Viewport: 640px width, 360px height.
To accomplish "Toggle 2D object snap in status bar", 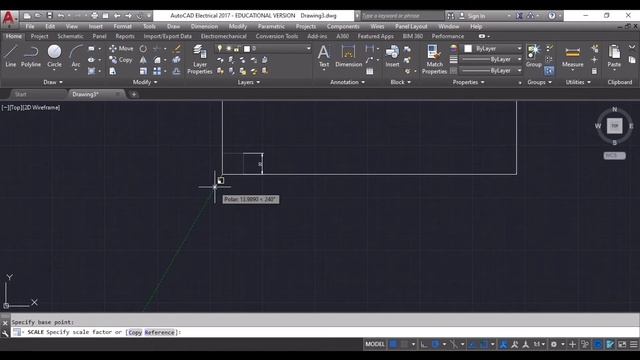I will (484, 344).
